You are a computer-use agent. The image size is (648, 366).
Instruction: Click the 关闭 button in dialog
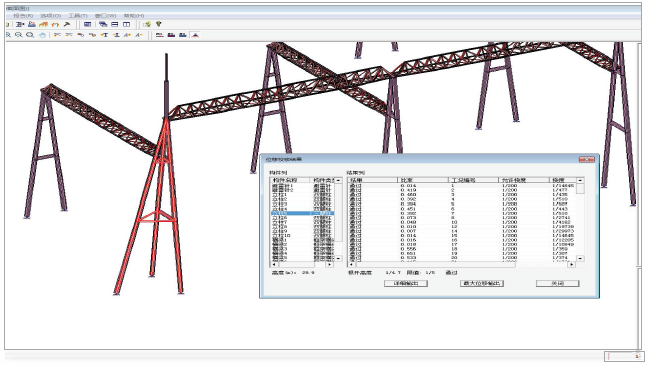coord(557,283)
